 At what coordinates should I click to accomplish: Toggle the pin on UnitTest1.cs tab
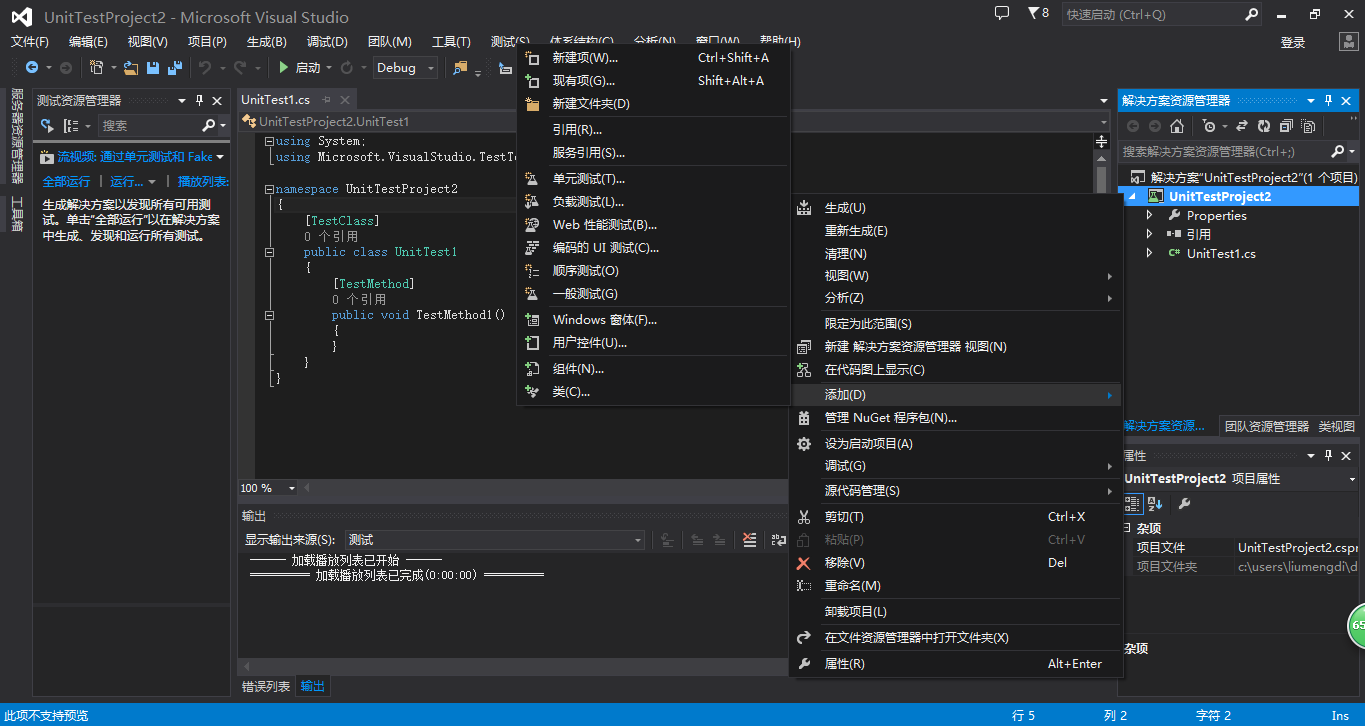click(327, 100)
